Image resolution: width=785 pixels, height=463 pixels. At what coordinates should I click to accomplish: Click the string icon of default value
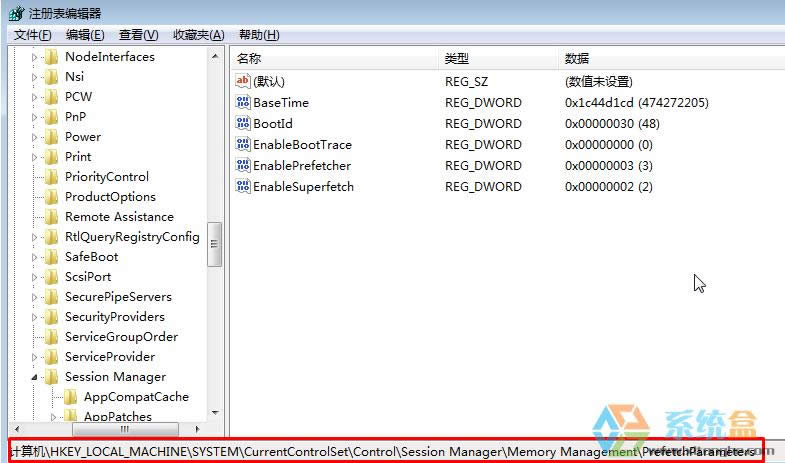coord(242,82)
